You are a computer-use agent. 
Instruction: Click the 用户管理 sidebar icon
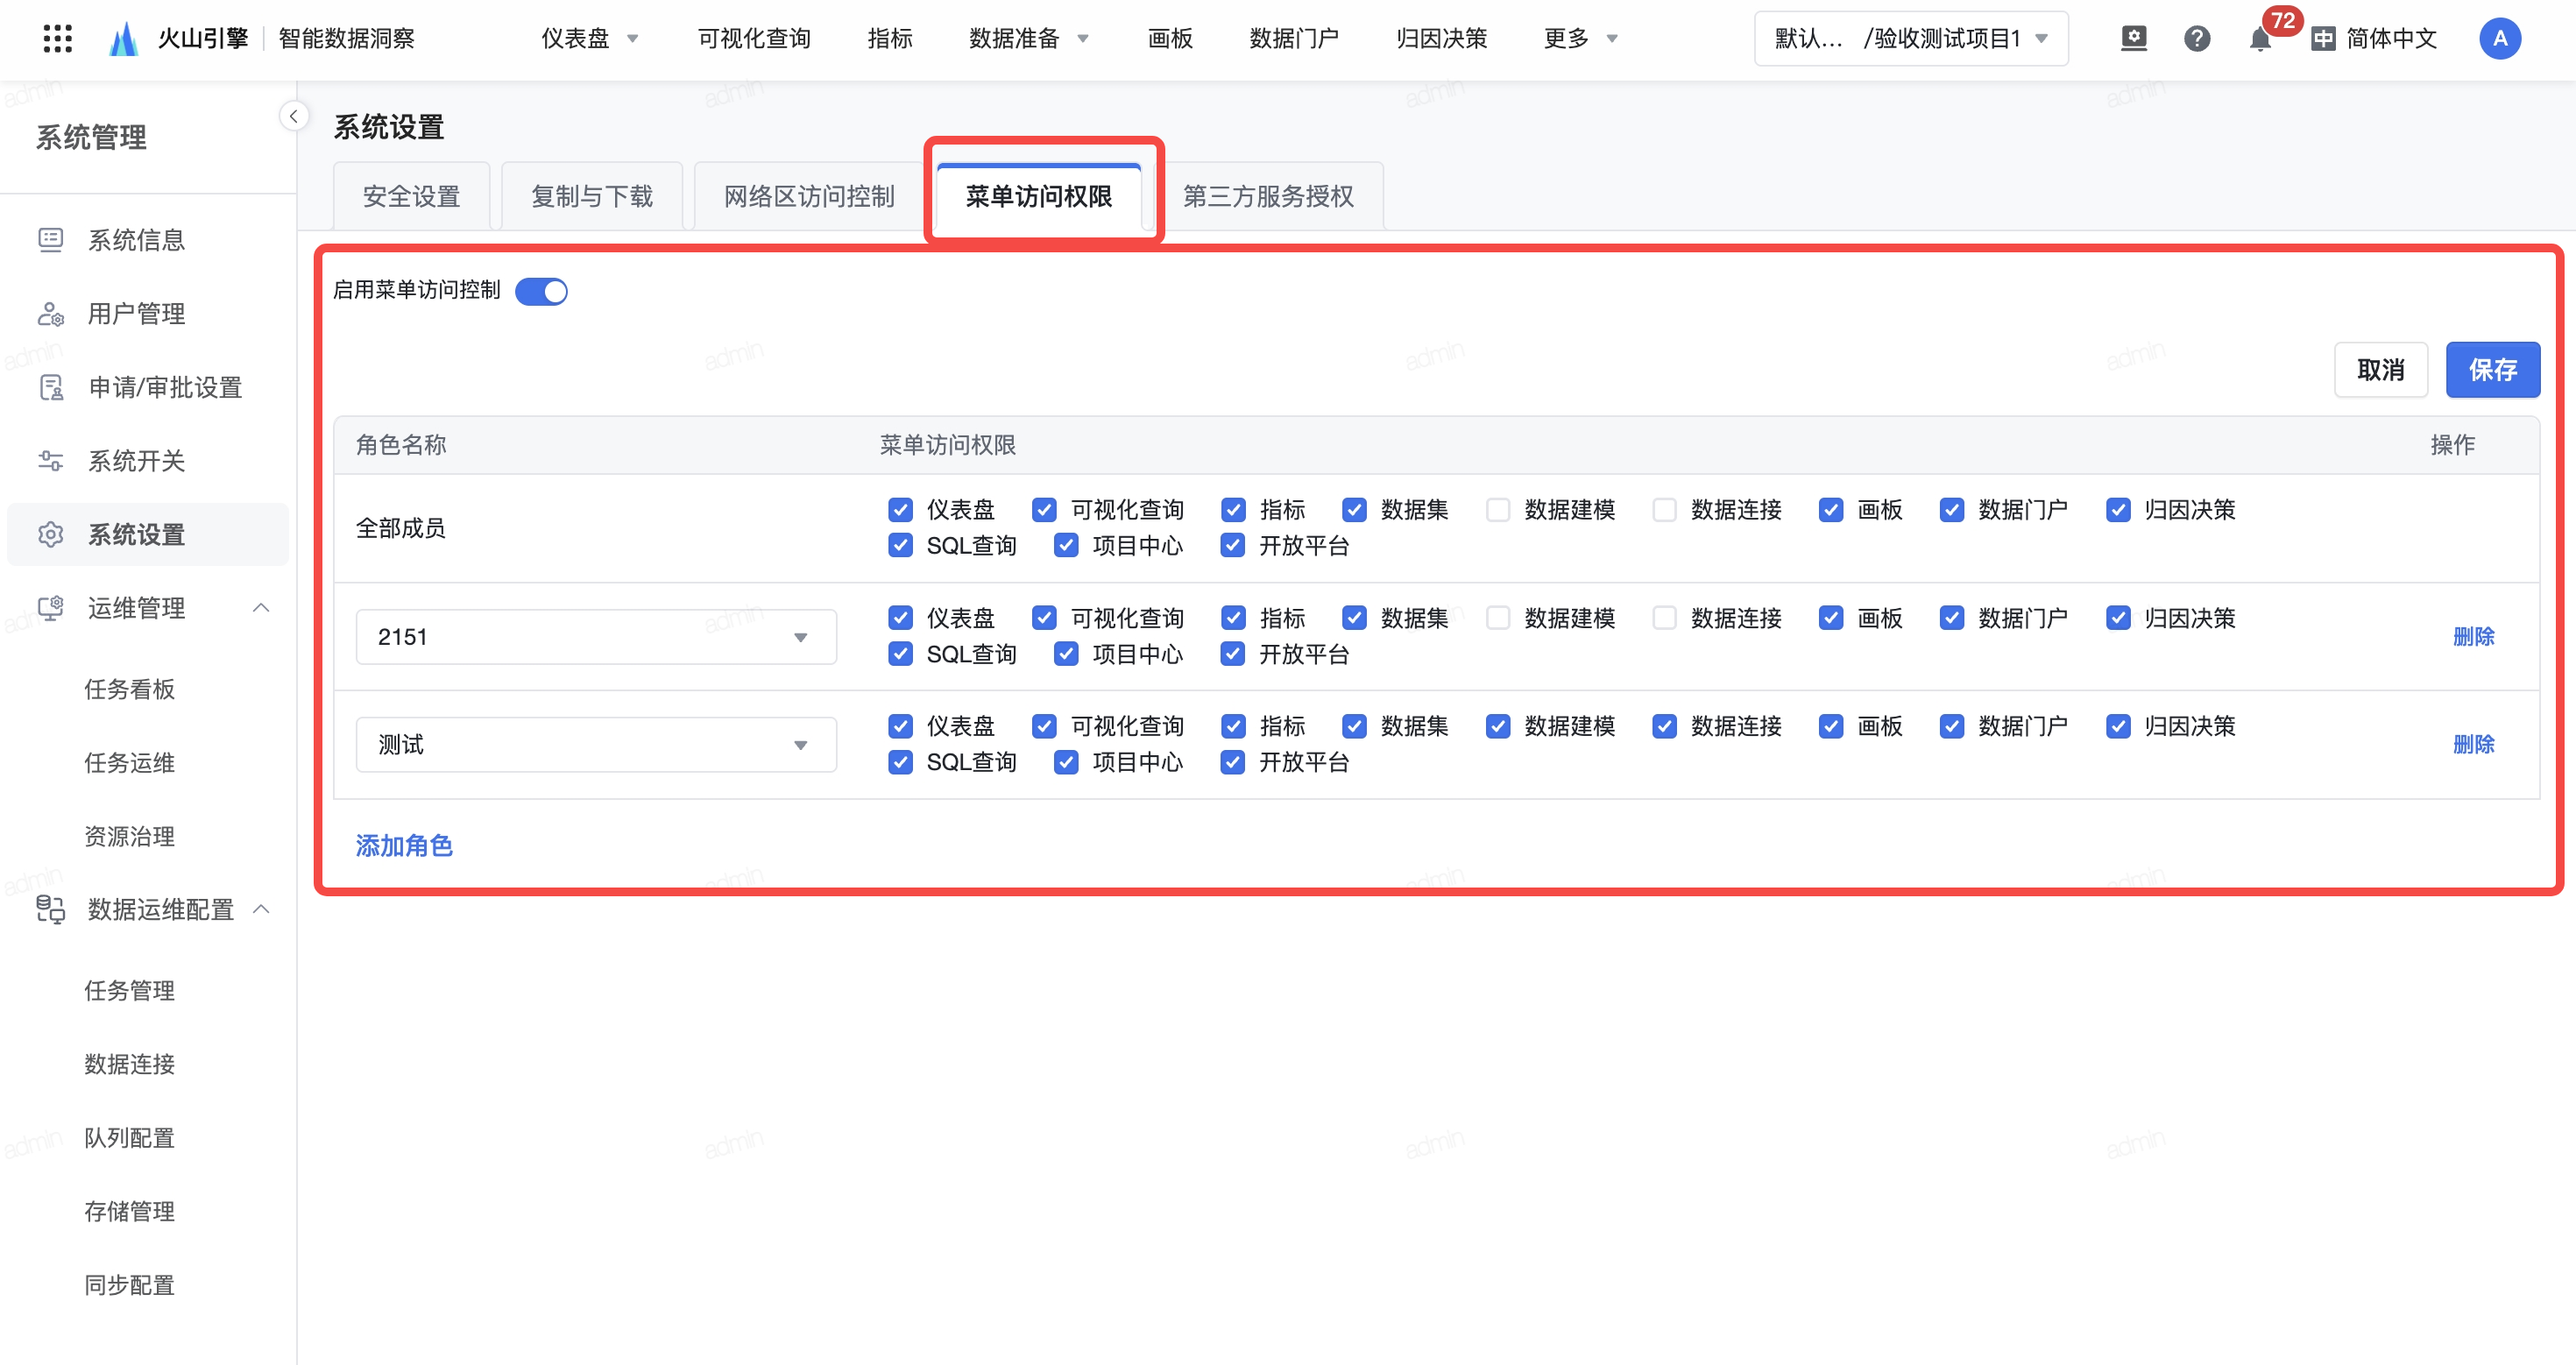click(x=50, y=314)
